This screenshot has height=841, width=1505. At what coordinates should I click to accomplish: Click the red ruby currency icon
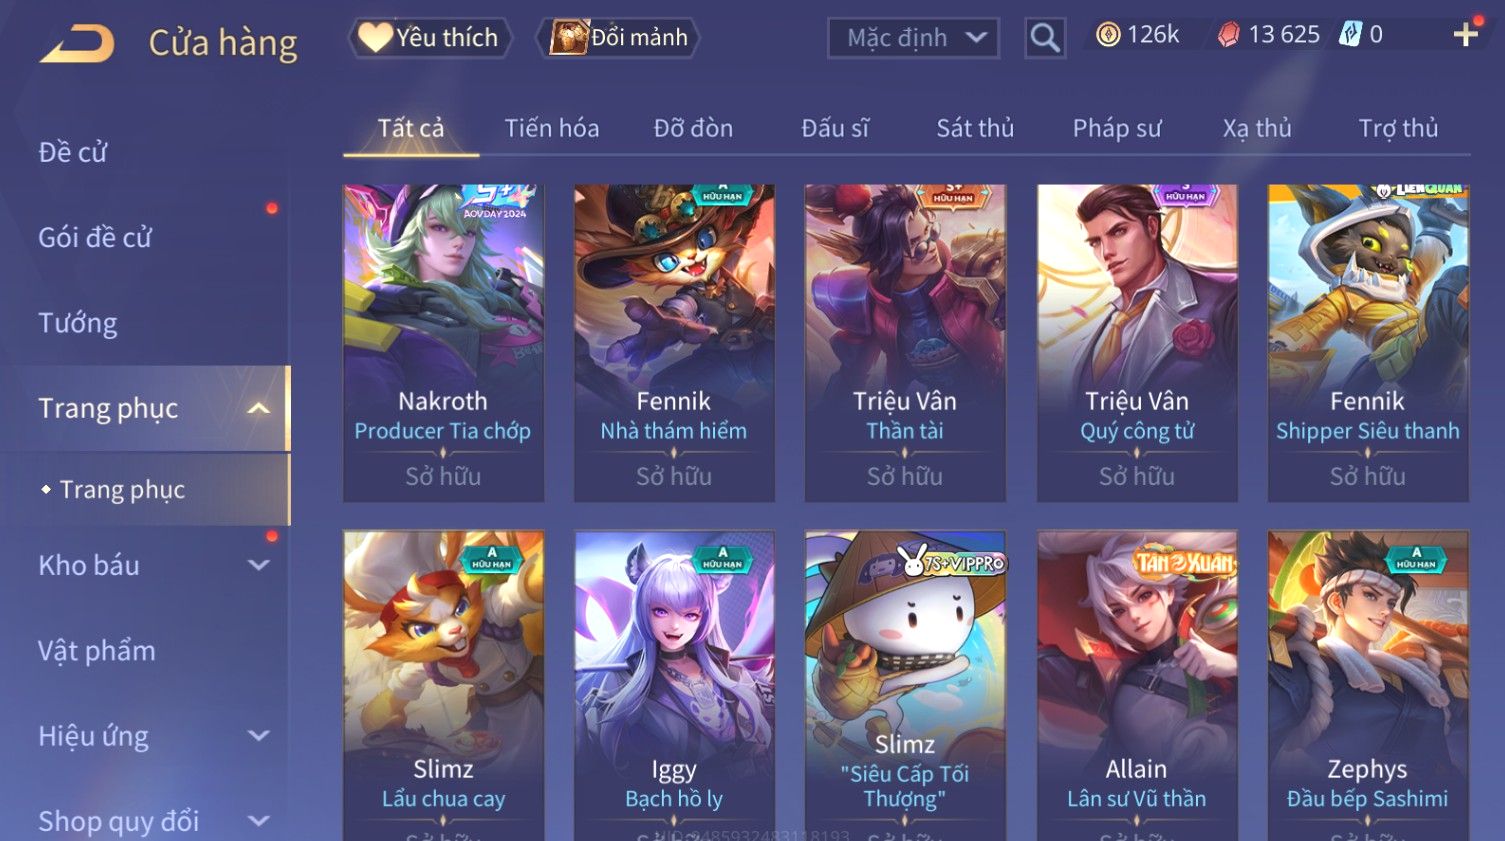pos(1229,35)
